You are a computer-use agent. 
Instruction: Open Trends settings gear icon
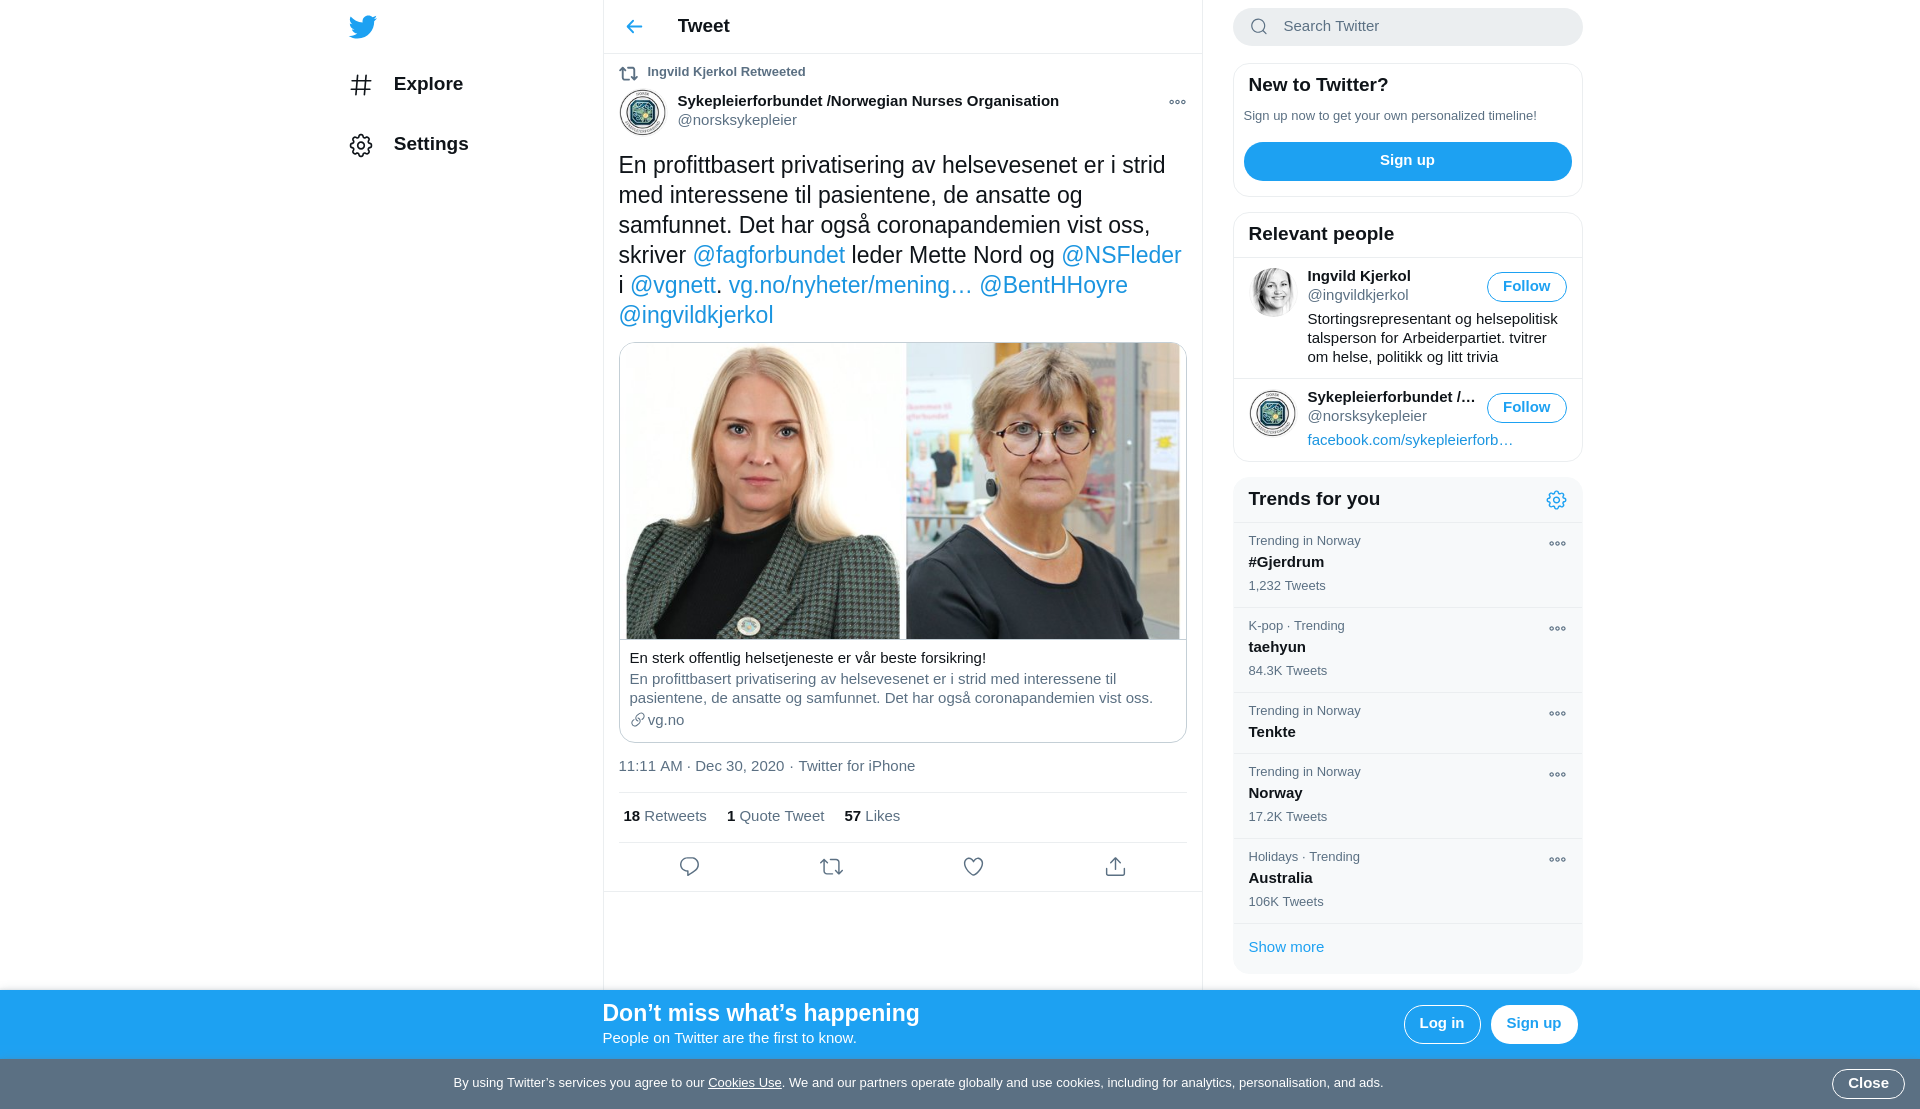click(x=1556, y=500)
